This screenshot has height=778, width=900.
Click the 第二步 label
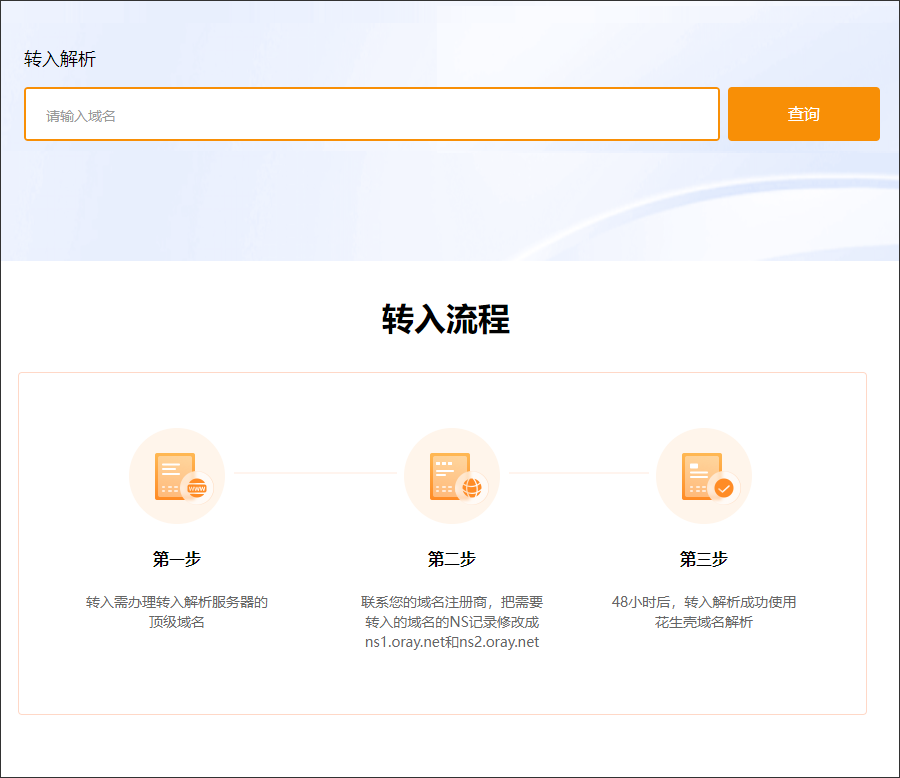[452, 559]
